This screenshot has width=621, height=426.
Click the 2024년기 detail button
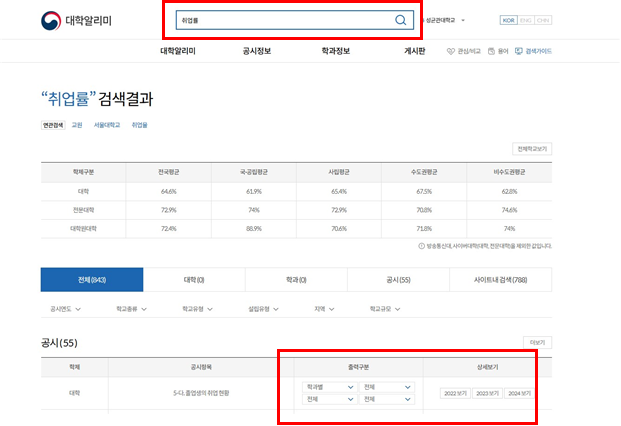tap(520, 393)
